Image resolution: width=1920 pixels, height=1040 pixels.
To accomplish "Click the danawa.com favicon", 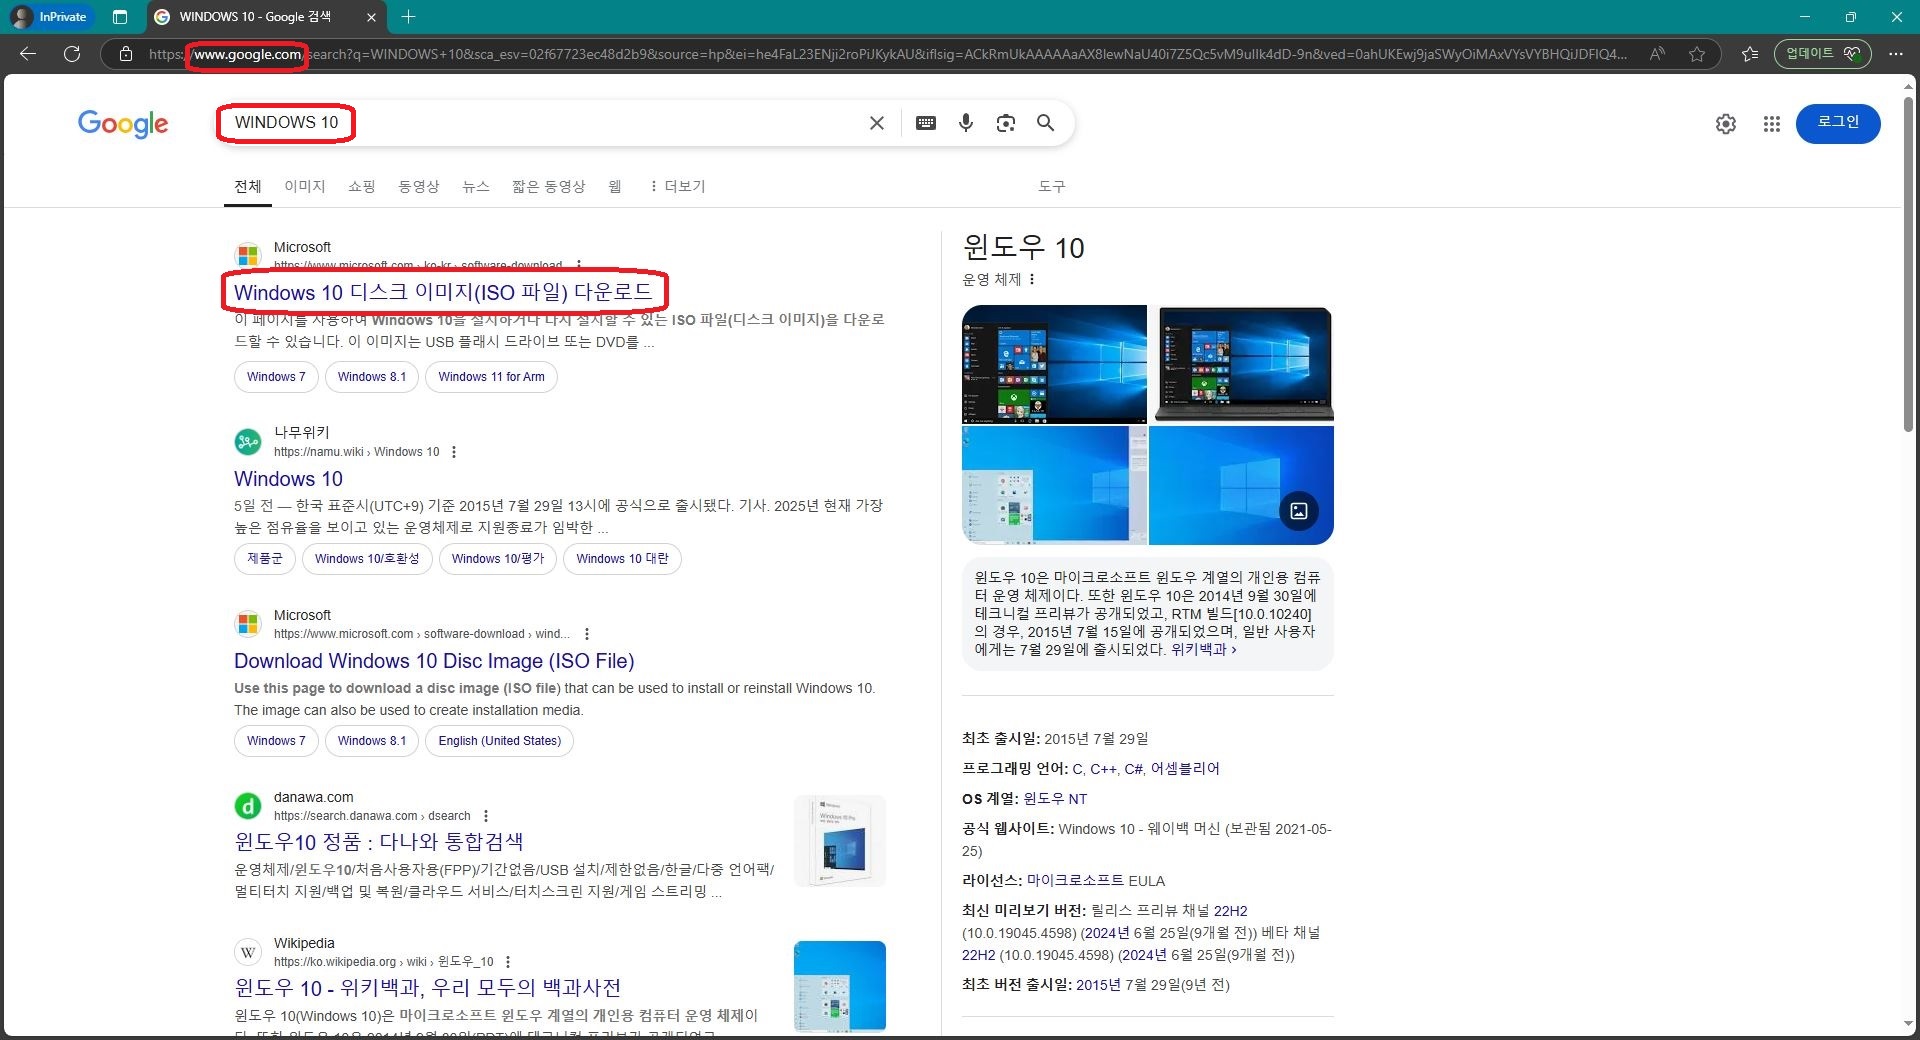I will point(248,806).
